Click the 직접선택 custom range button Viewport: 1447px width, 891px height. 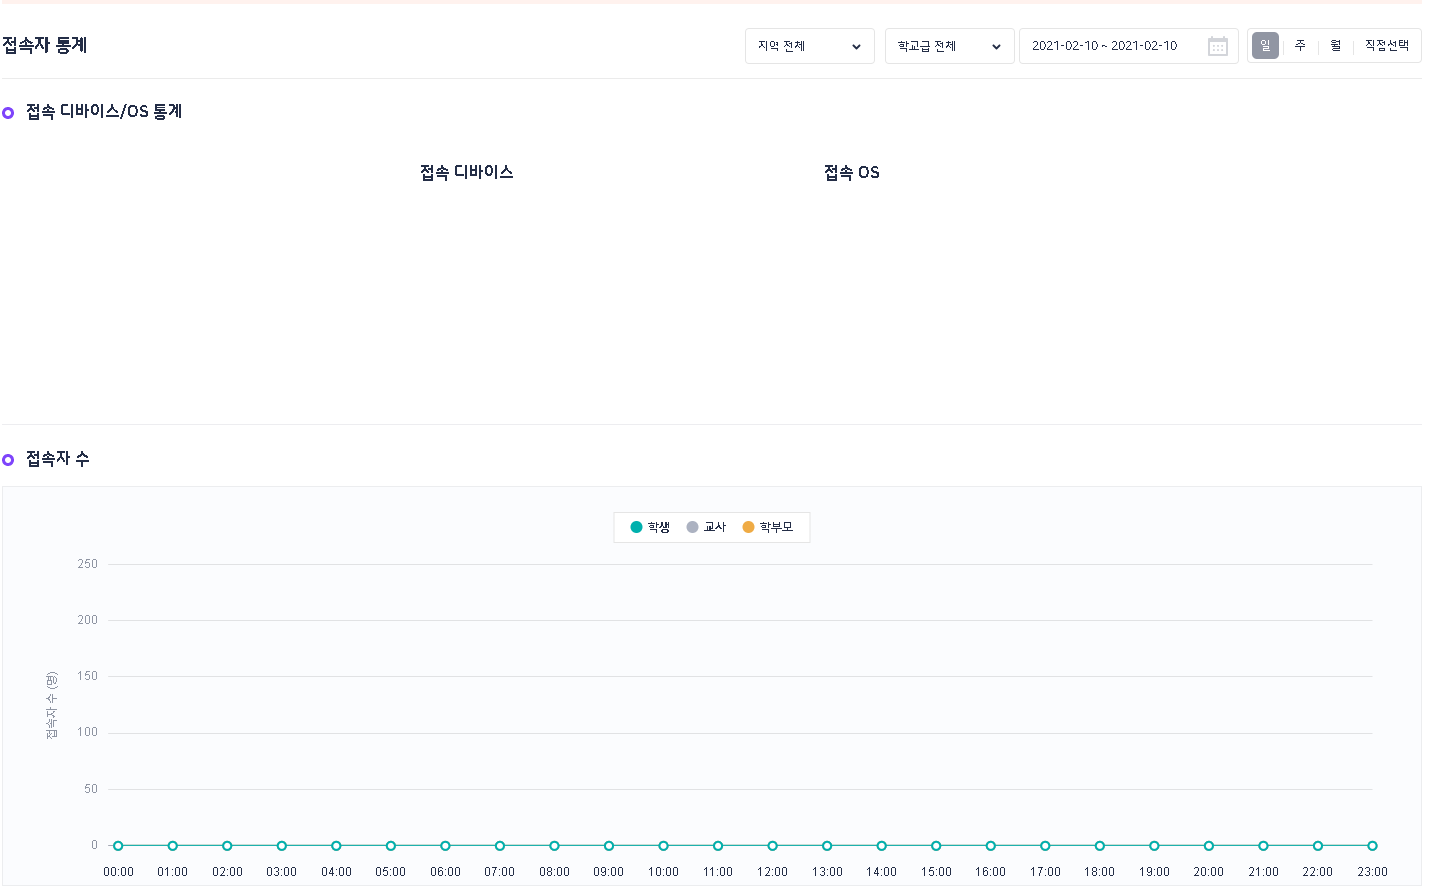pos(1386,46)
